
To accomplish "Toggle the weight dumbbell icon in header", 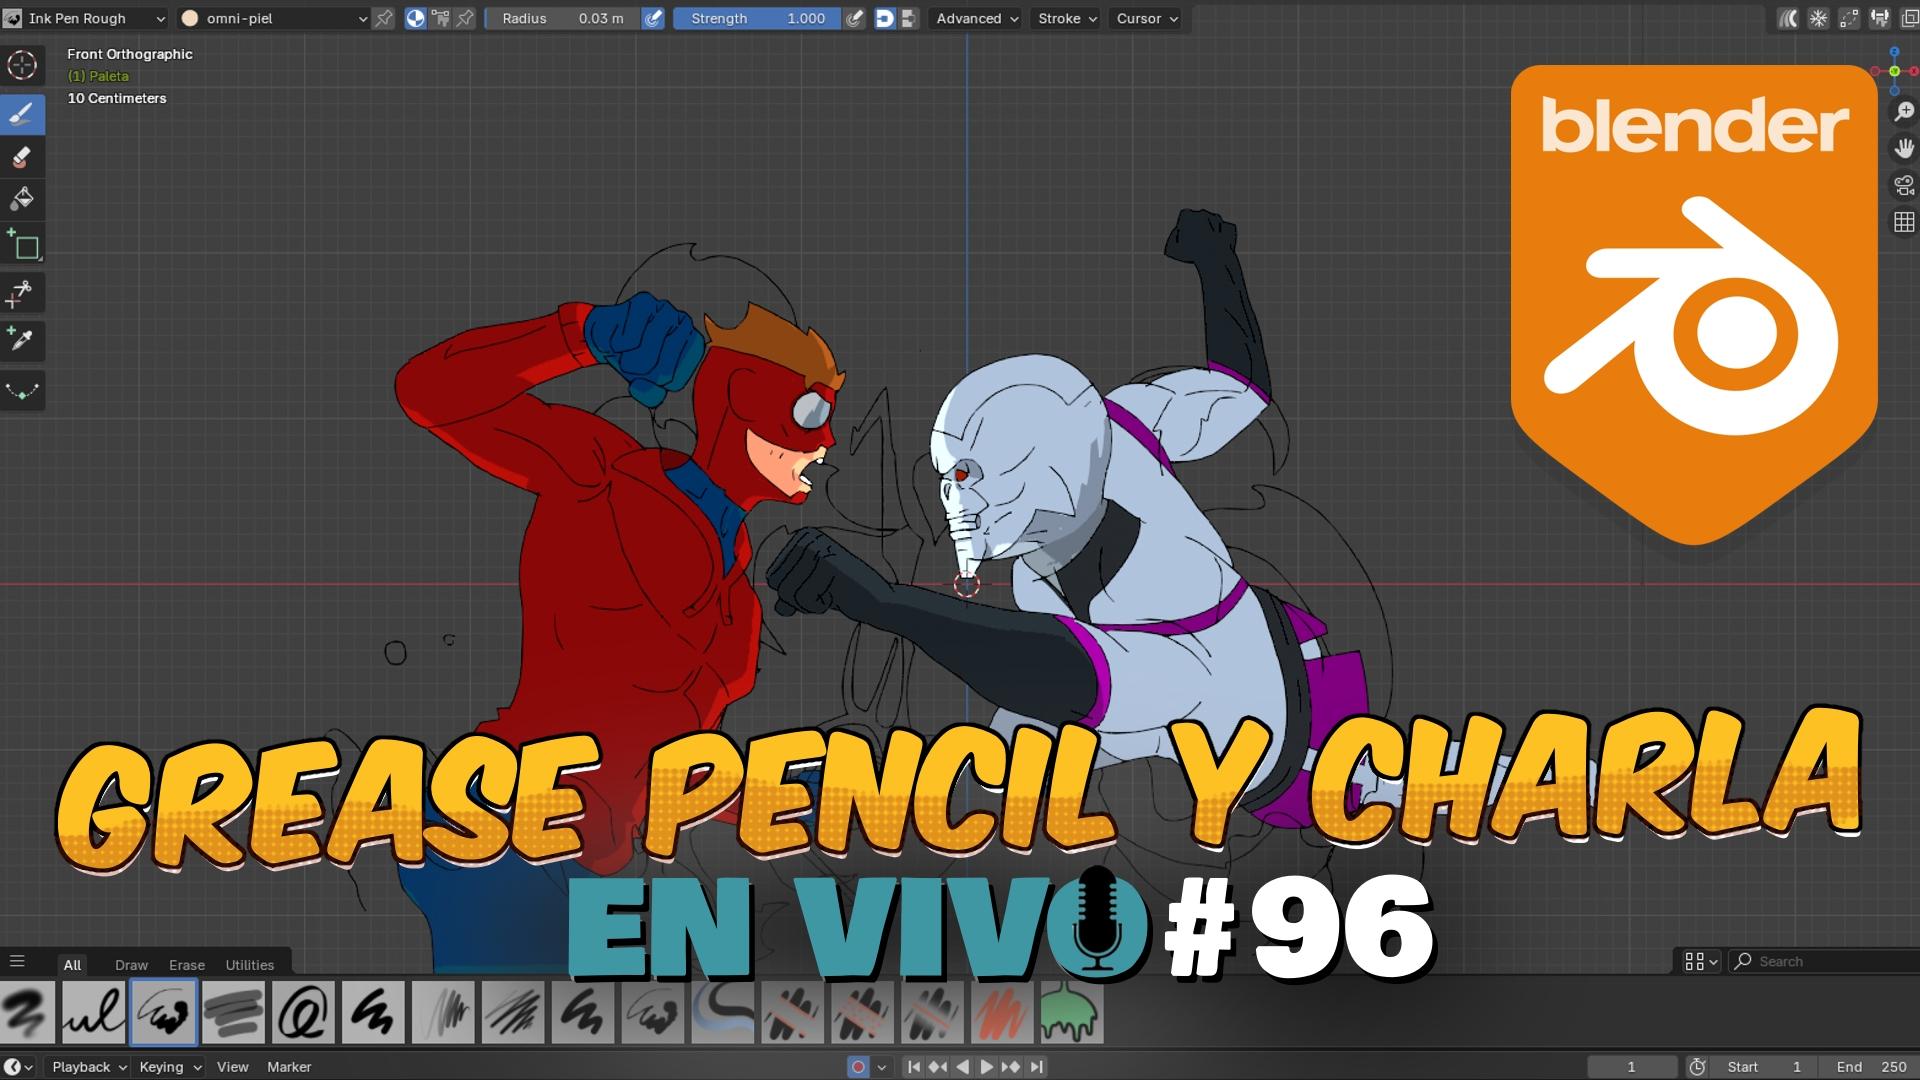I will [x=1880, y=18].
